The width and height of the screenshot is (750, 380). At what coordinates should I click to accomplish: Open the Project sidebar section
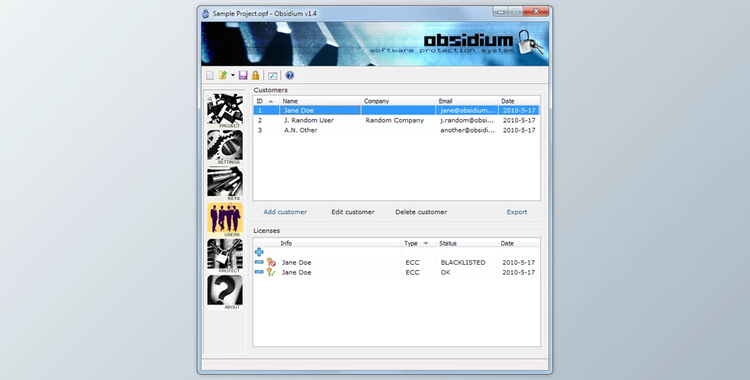click(x=225, y=111)
